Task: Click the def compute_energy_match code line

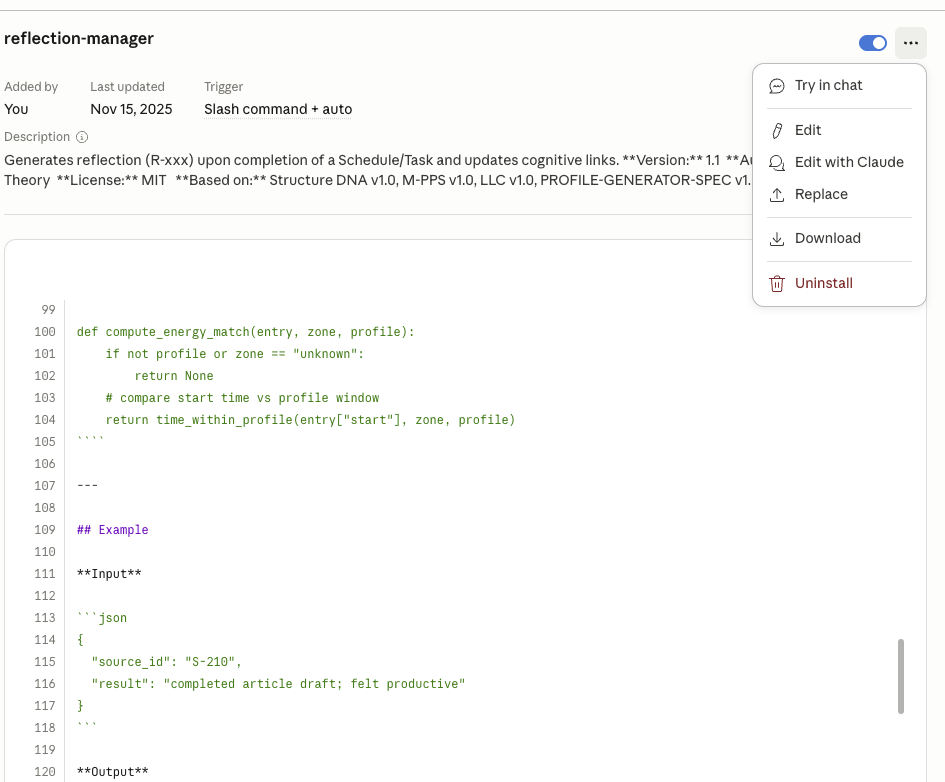Action: coord(245,332)
